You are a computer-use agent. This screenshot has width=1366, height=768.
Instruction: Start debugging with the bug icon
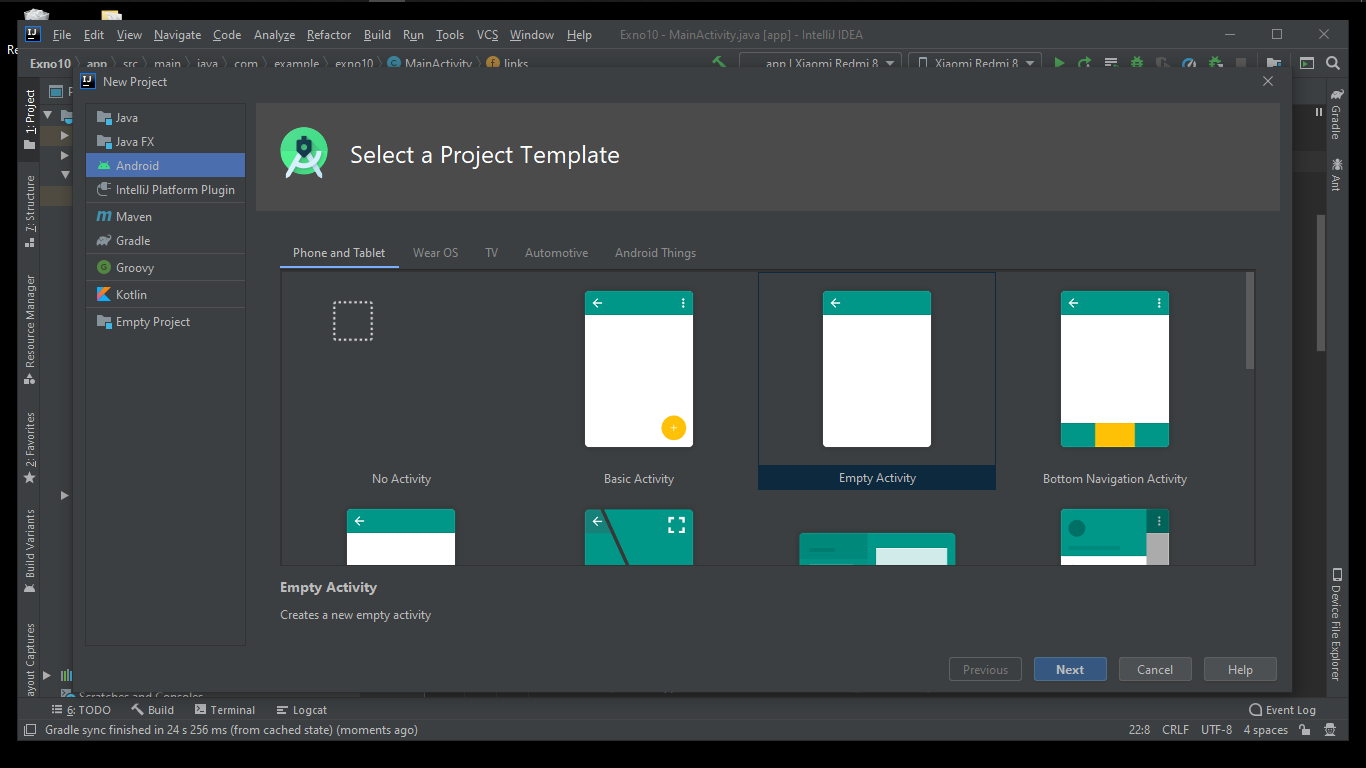1136,62
